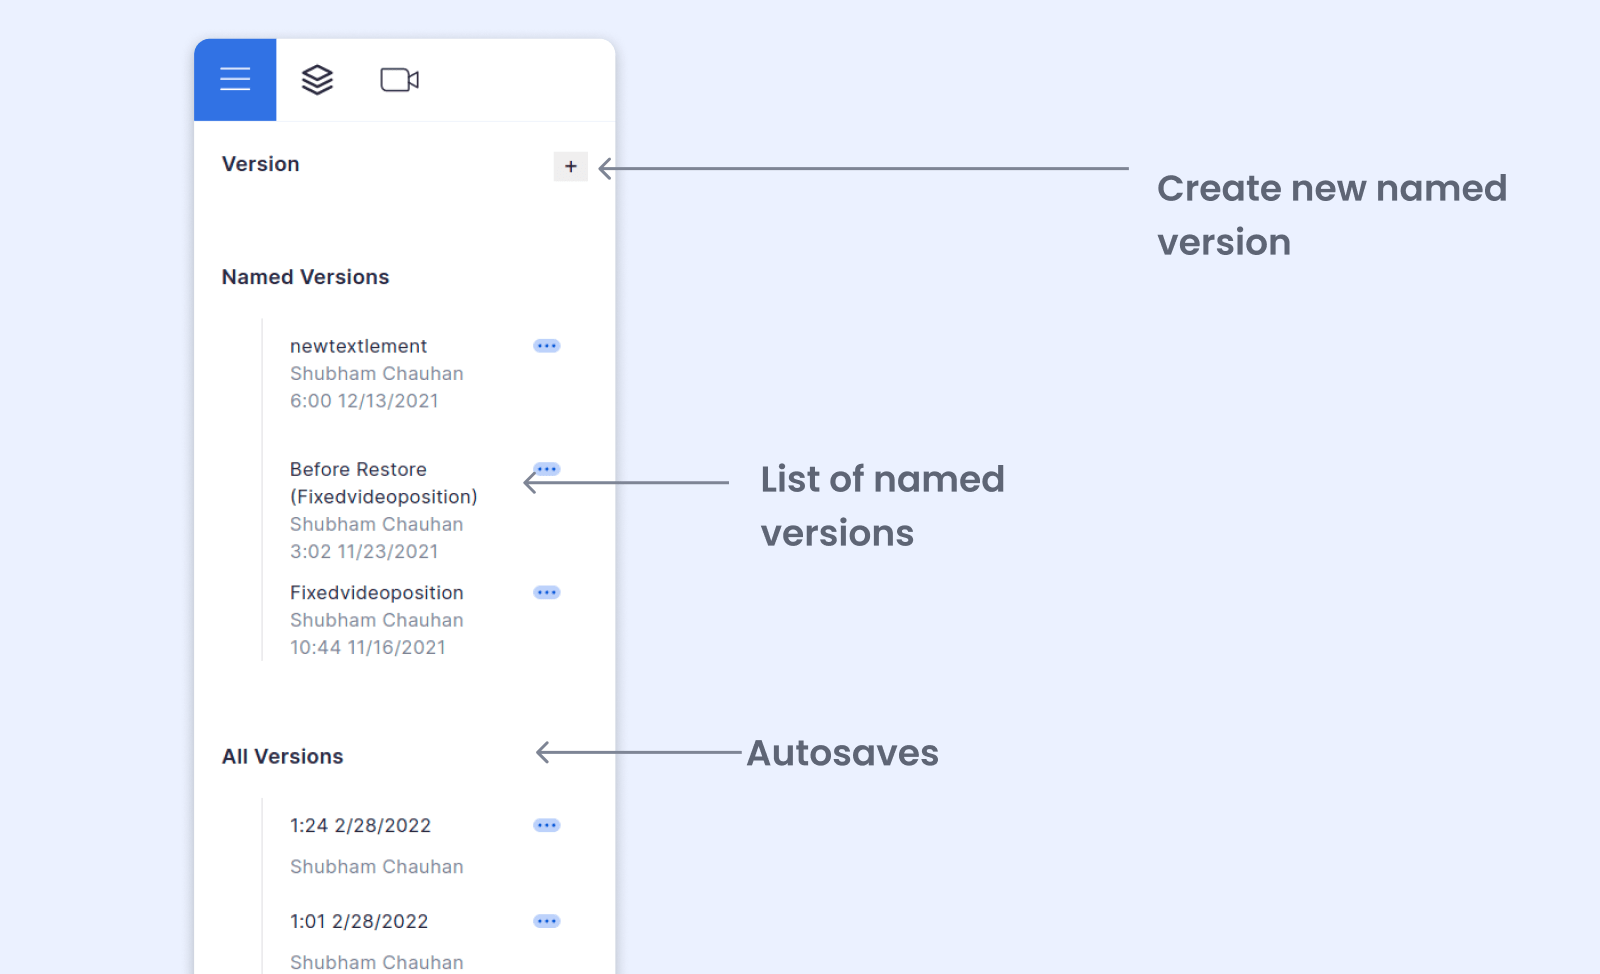Select the Fixedvideoposition version entry
Image resolution: width=1600 pixels, height=974 pixels.
click(376, 593)
